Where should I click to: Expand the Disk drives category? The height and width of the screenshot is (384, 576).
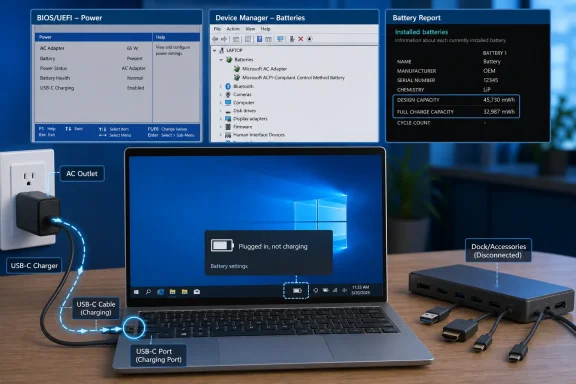point(220,111)
